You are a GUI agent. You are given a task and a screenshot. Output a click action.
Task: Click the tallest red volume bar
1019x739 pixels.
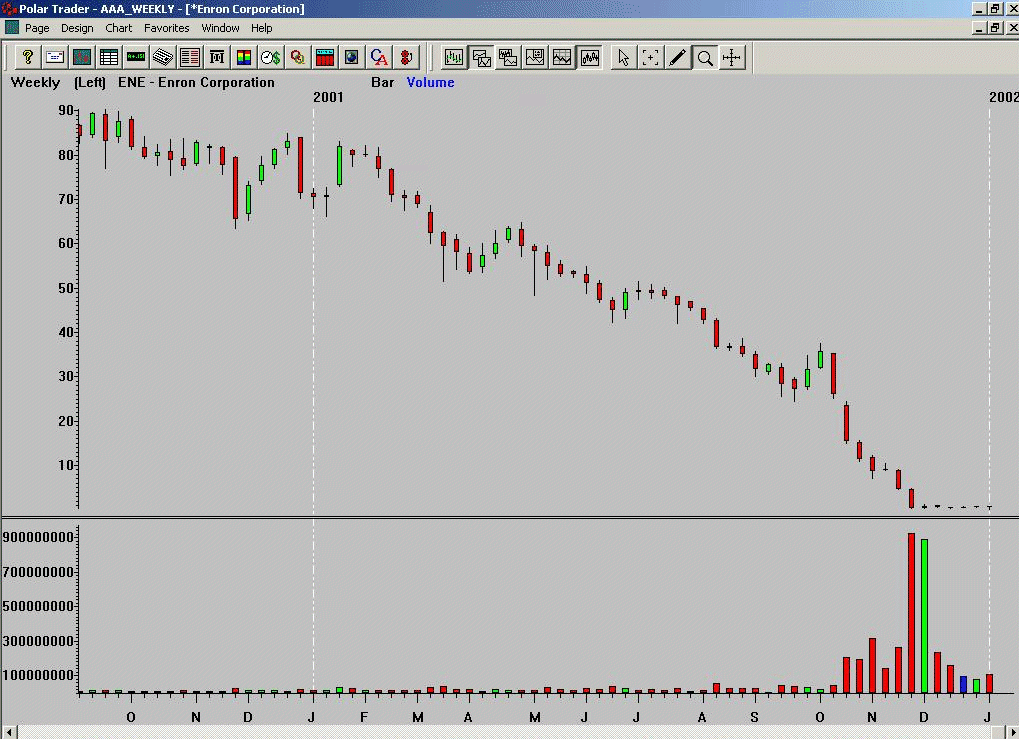pyautogui.click(x=911, y=613)
